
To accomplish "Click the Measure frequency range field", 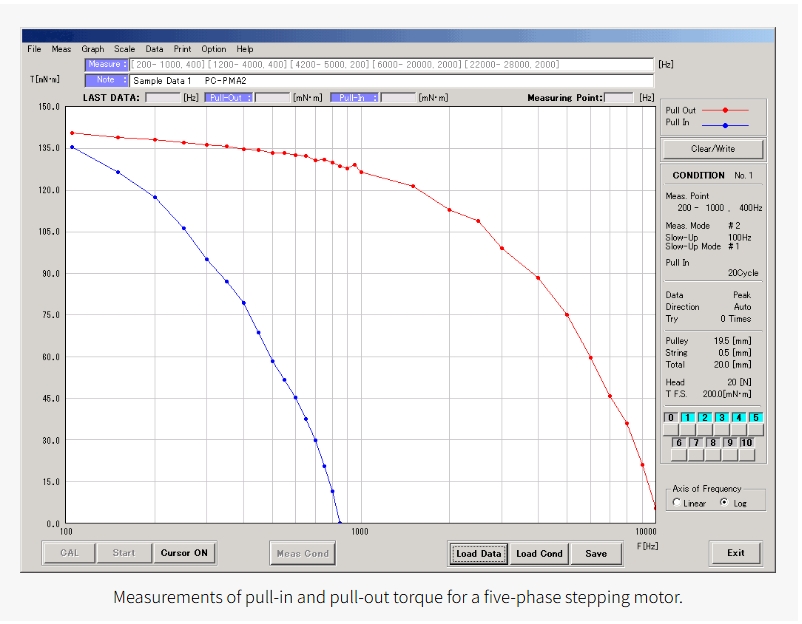I will [x=391, y=64].
